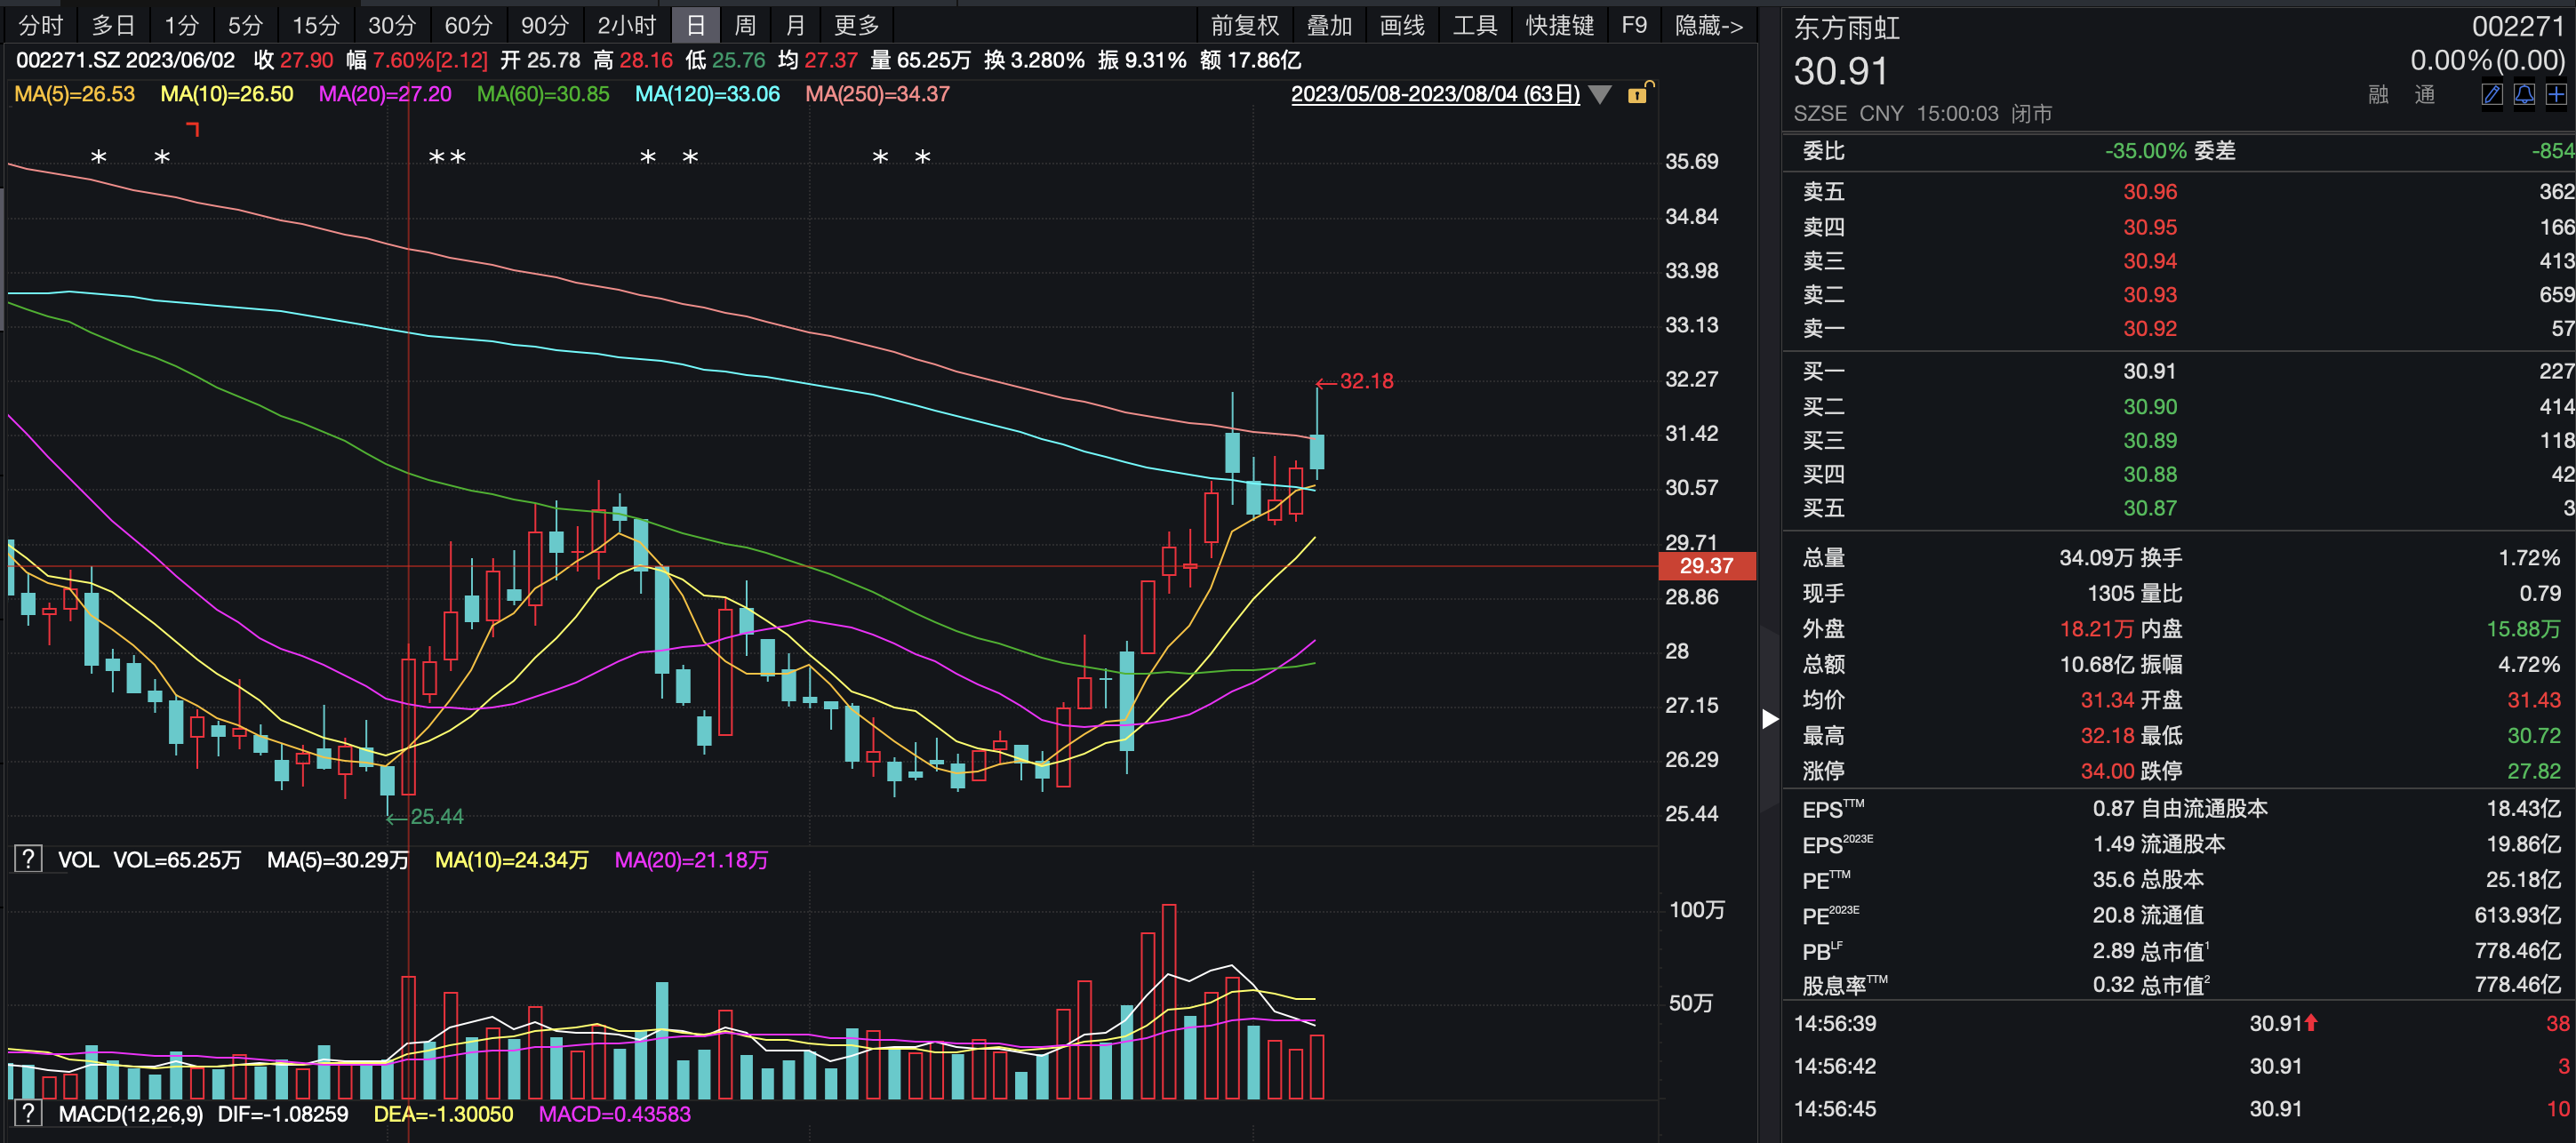Click the pencil edit note icon

click(x=2492, y=95)
